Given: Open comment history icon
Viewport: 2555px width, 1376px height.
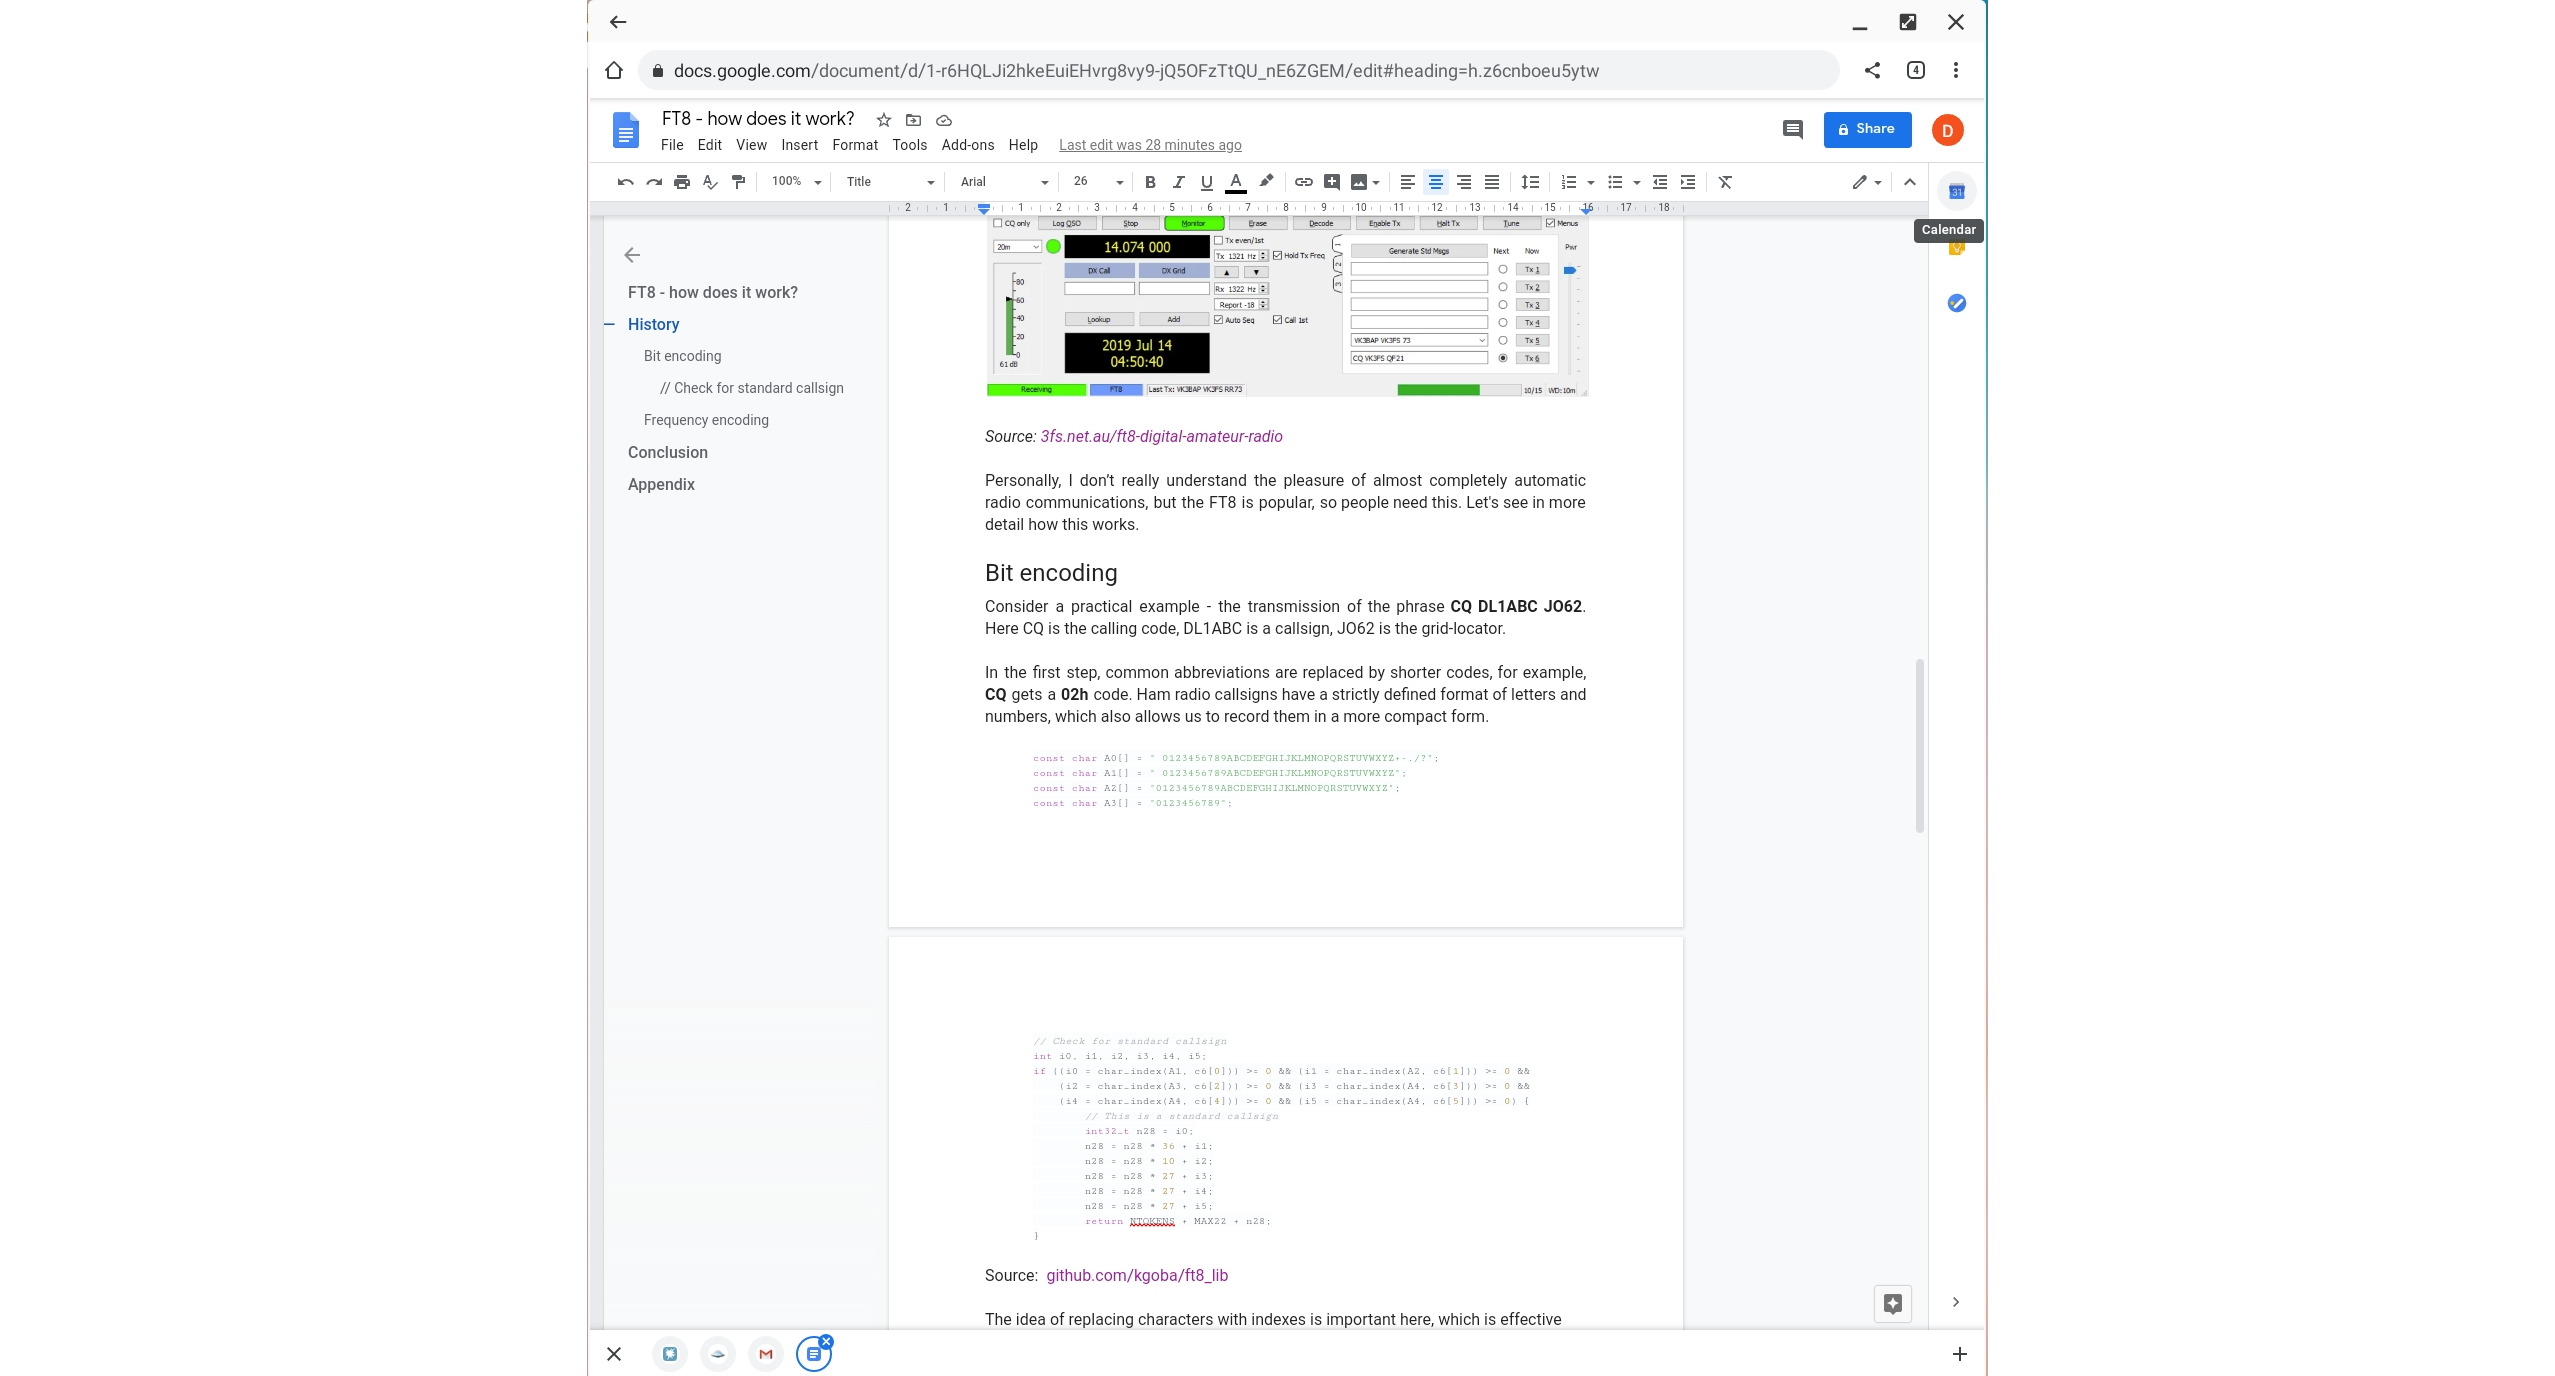Looking at the screenshot, I should [x=1792, y=130].
